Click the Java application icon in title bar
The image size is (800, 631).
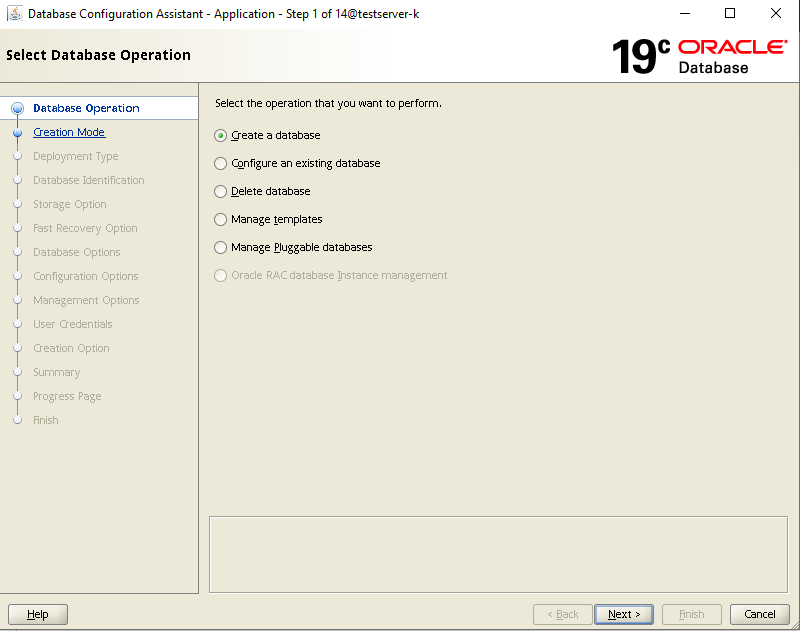point(15,14)
